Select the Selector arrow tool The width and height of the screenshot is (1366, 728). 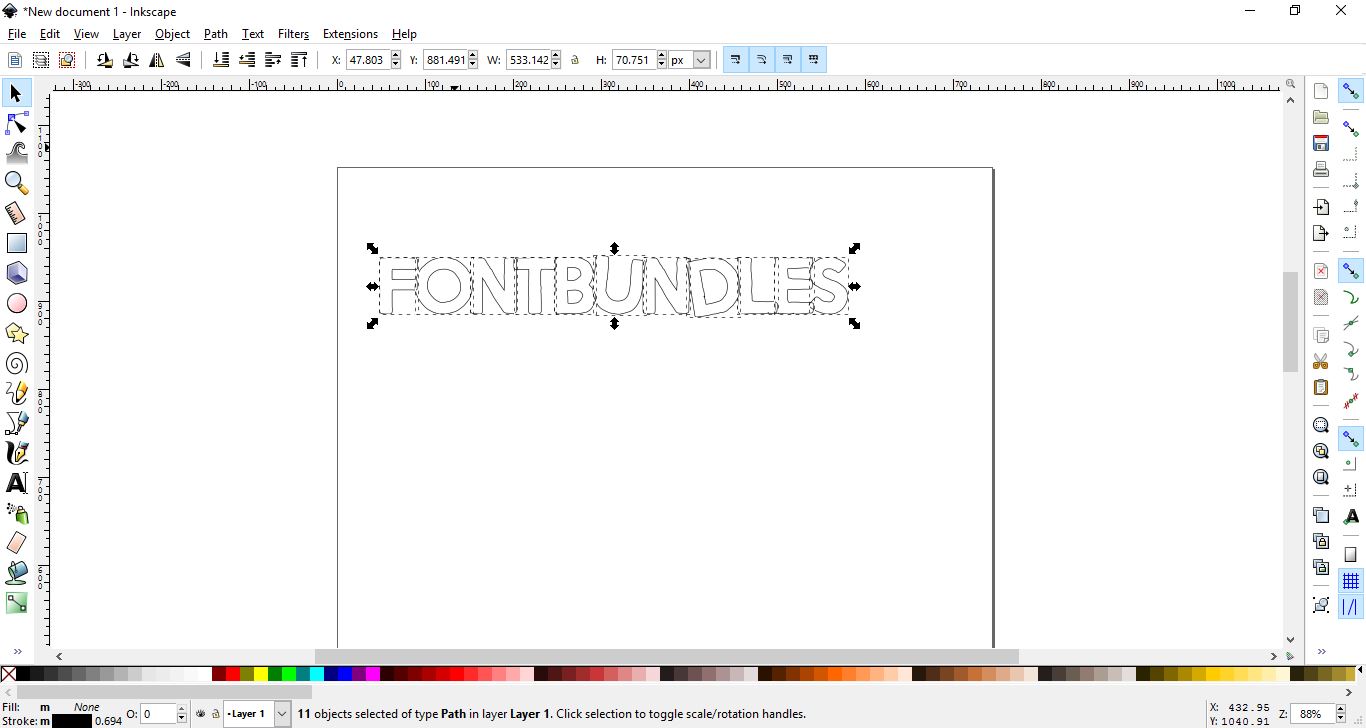16,94
